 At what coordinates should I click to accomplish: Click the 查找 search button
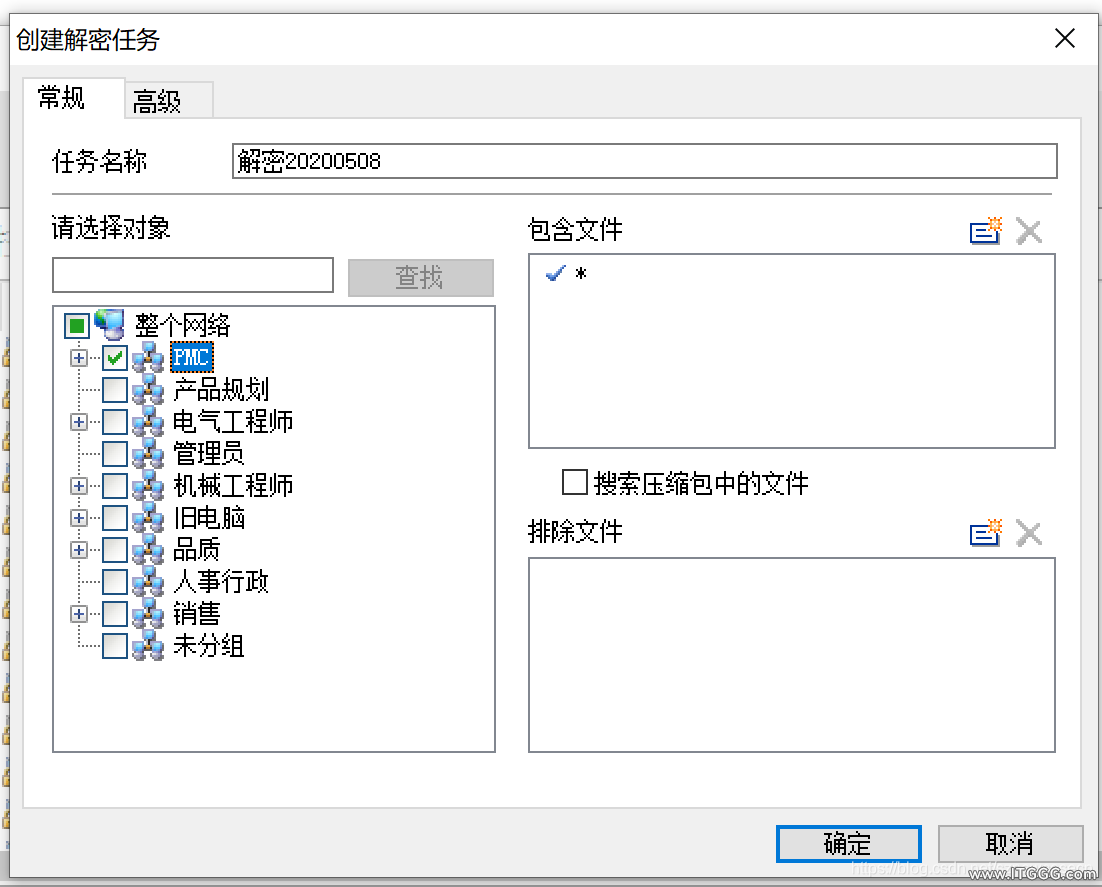420,277
